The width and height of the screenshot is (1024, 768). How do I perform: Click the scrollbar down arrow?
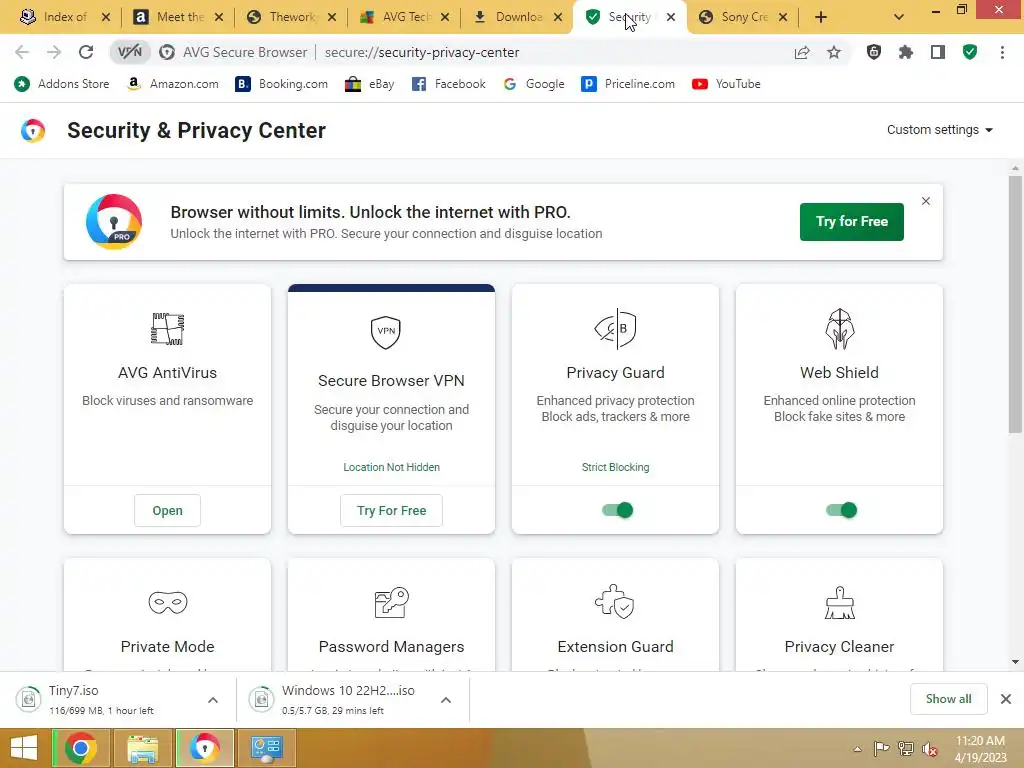(x=1015, y=662)
